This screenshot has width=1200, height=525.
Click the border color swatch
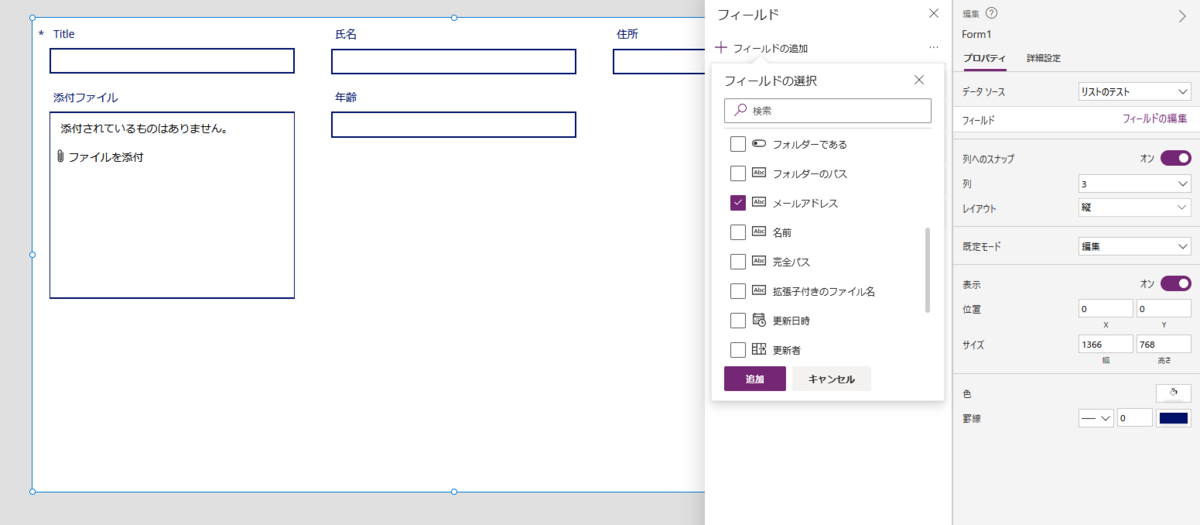pyautogui.click(x=1174, y=418)
